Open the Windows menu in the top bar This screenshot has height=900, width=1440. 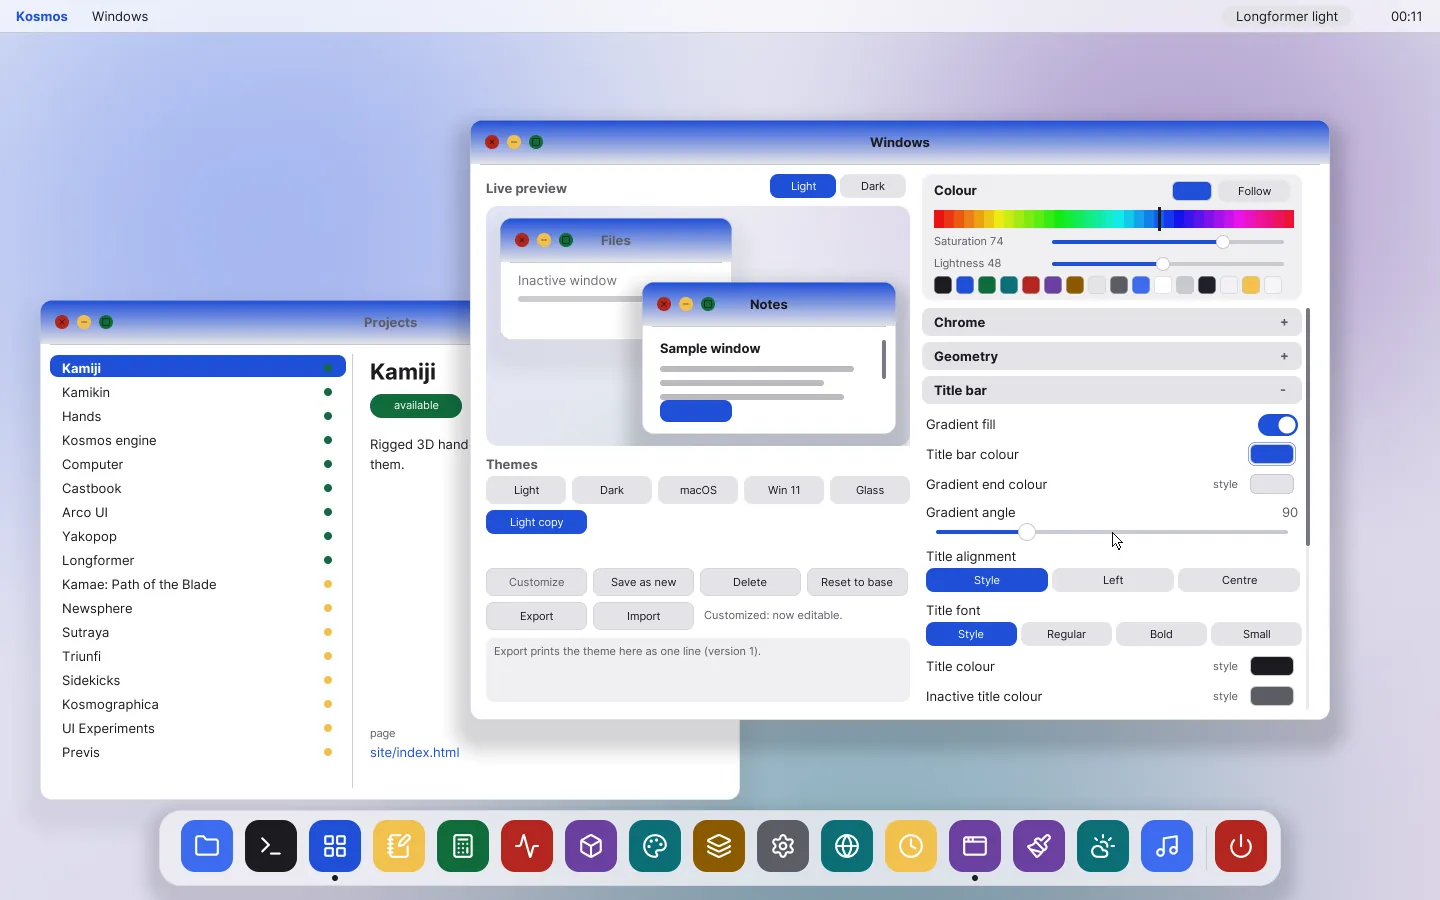[x=120, y=16]
